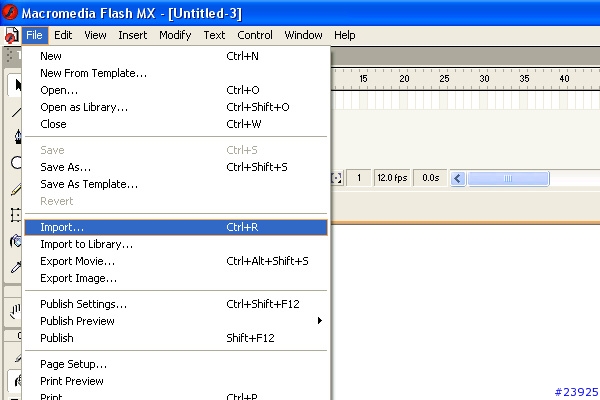This screenshot has width=600, height=400.
Task: Click the highlighted Import... entry
Action: [176, 227]
